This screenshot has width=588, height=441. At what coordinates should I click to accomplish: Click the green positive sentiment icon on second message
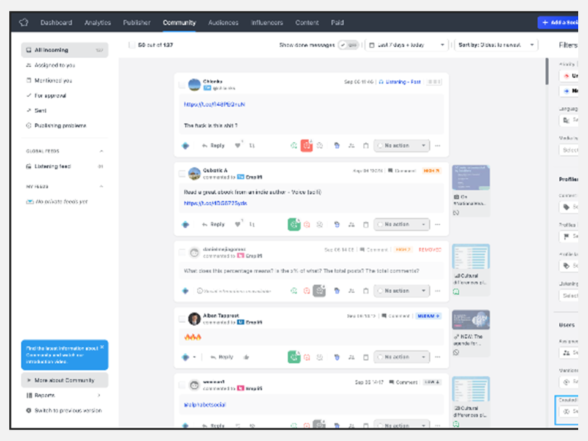pyautogui.click(x=294, y=224)
